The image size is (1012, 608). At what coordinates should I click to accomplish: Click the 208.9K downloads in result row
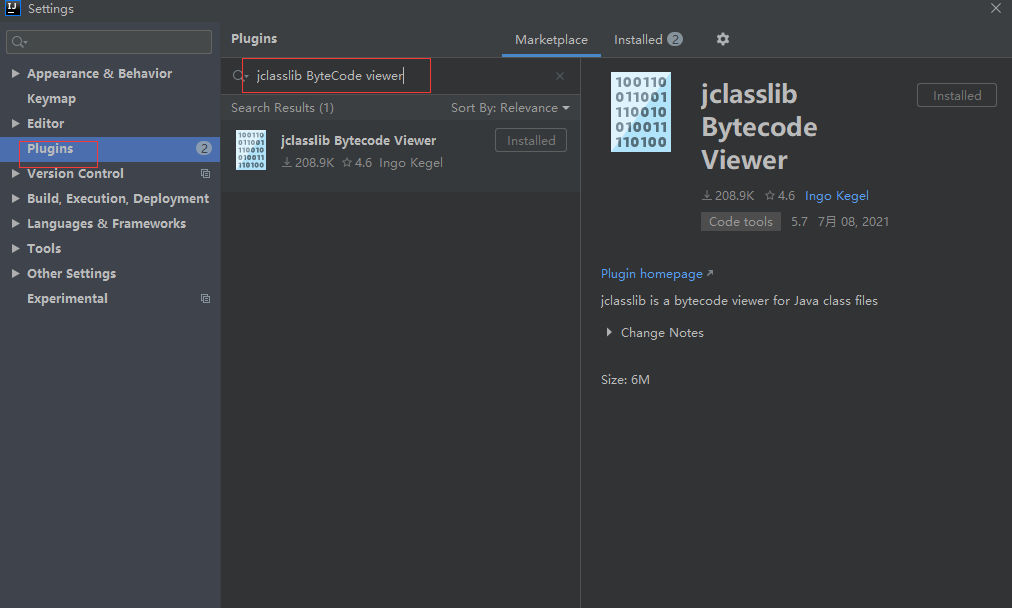[x=308, y=163]
